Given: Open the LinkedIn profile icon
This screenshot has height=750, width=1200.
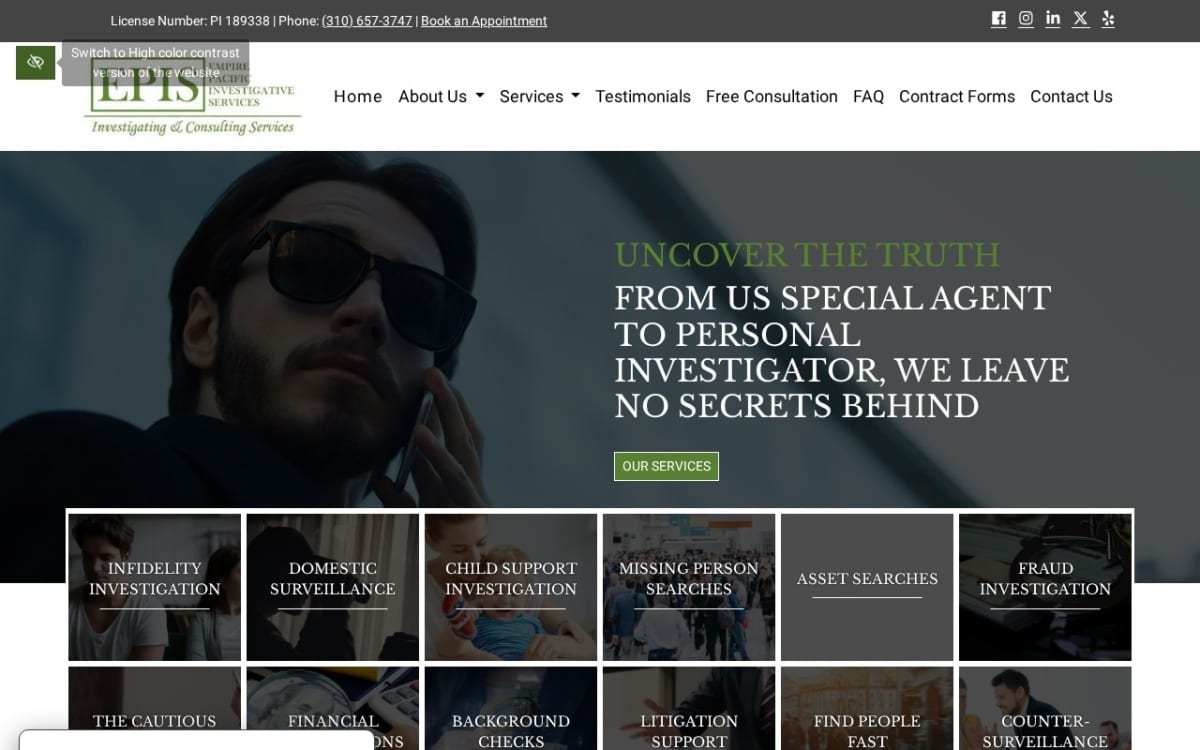Looking at the screenshot, I should tap(1053, 18).
